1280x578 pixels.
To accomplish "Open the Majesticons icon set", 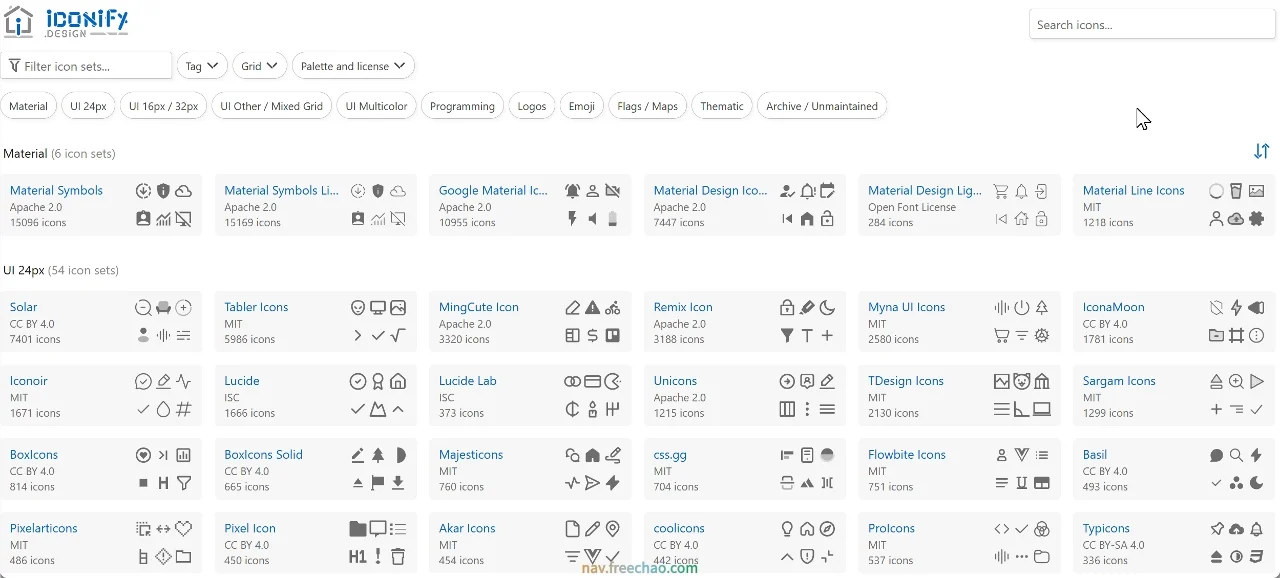I will coord(471,454).
